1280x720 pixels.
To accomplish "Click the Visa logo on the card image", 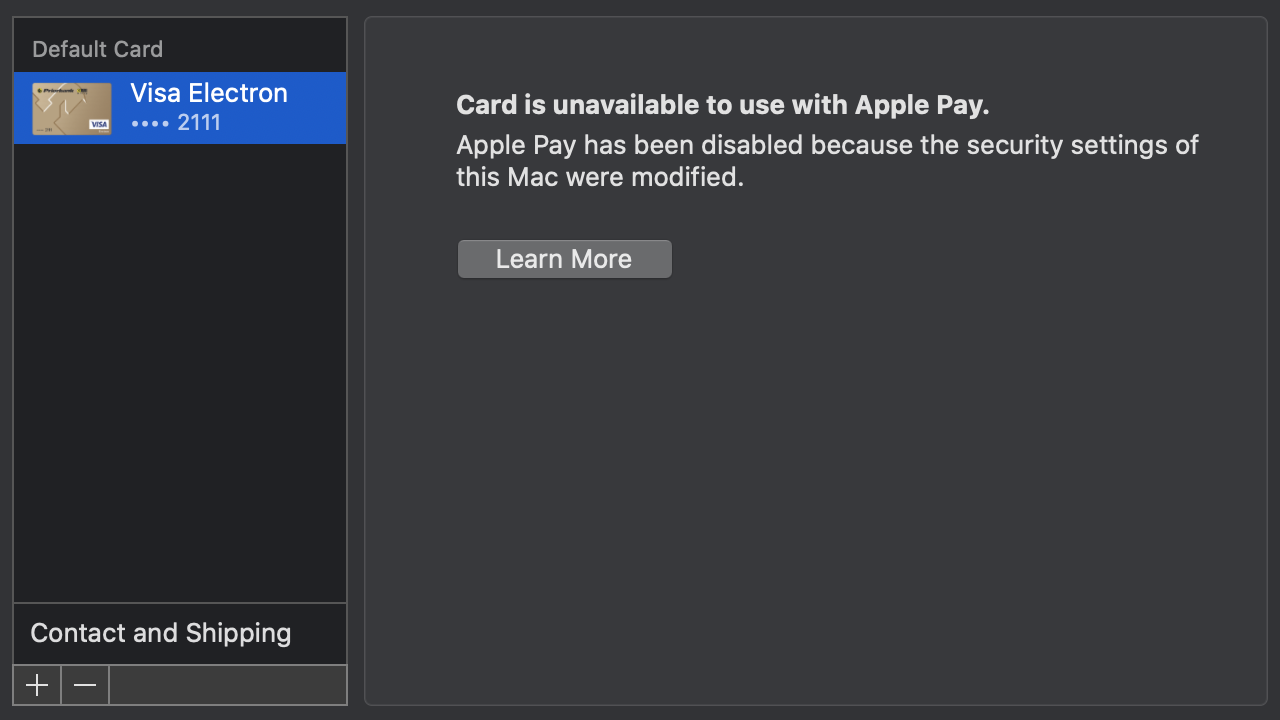I will tap(99, 124).
